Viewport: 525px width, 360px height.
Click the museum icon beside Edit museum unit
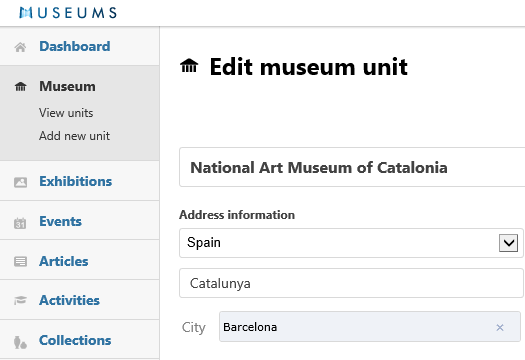[189, 65]
